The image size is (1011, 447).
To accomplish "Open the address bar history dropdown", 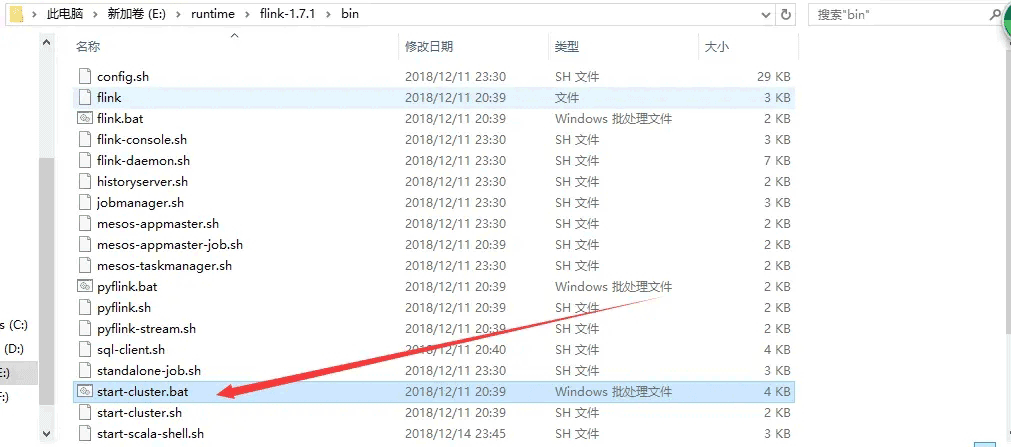I will pyautogui.click(x=766, y=14).
